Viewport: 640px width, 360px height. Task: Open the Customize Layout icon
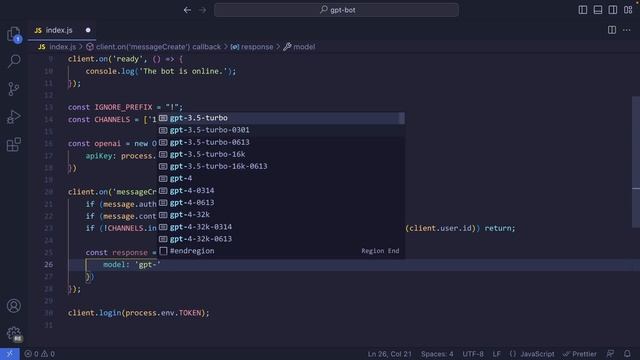pyautogui.click(x=628, y=10)
